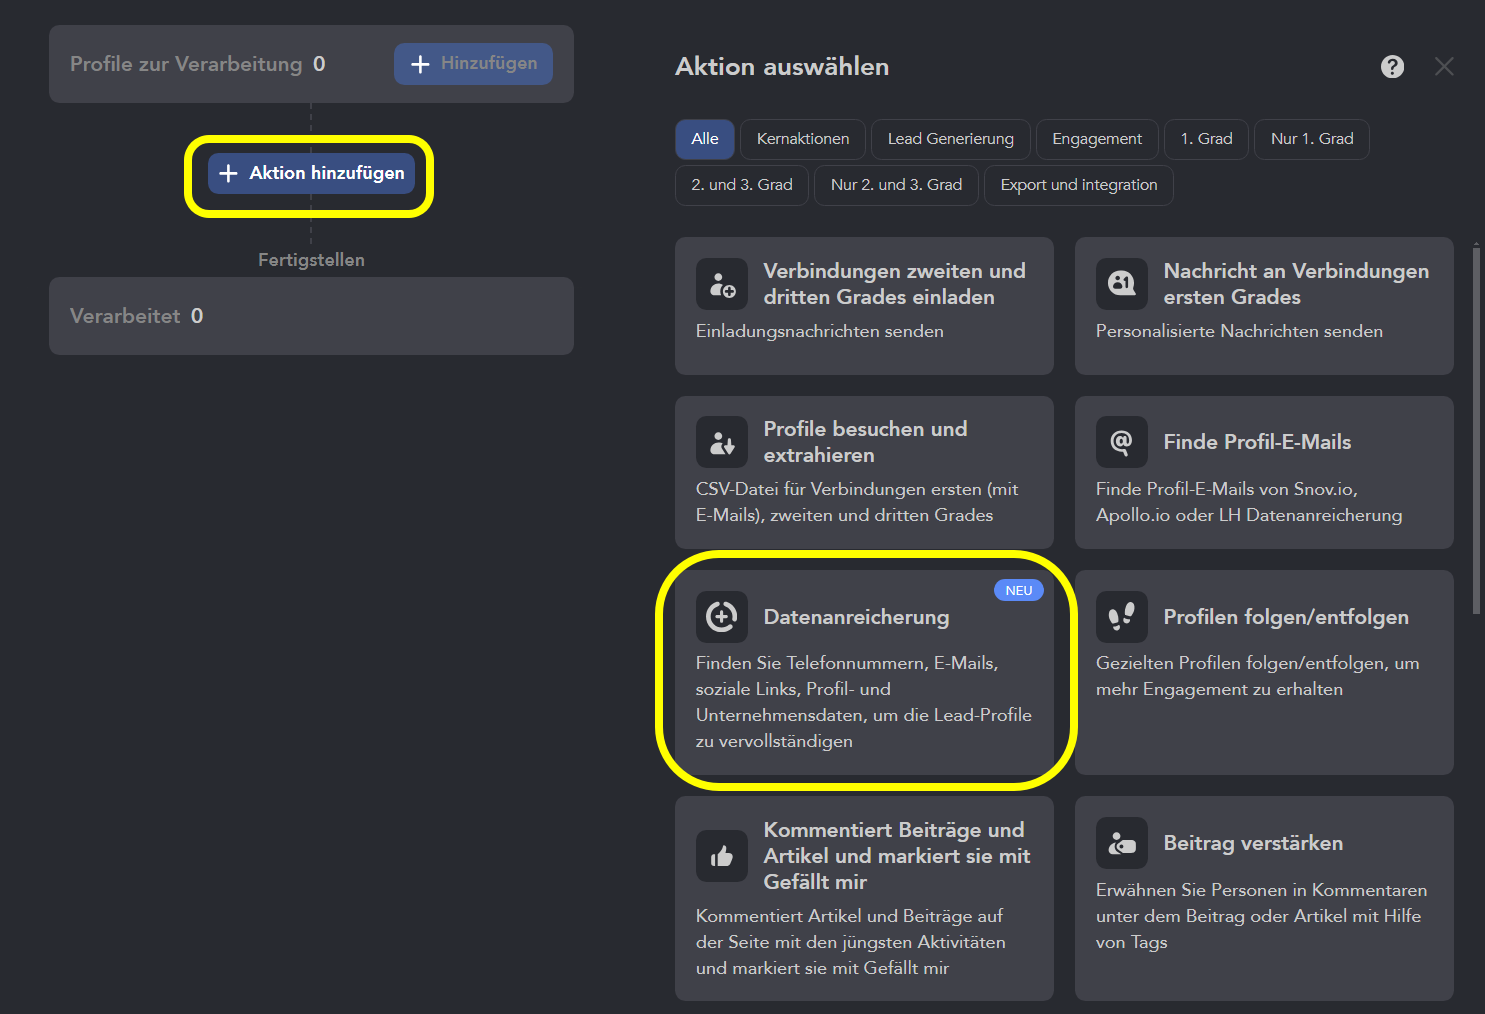Show Engagement actions only

pos(1096,139)
